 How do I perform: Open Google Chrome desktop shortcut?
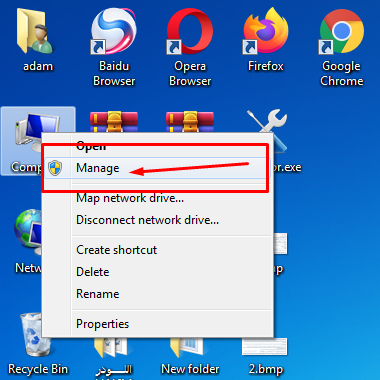pos(341,31)
